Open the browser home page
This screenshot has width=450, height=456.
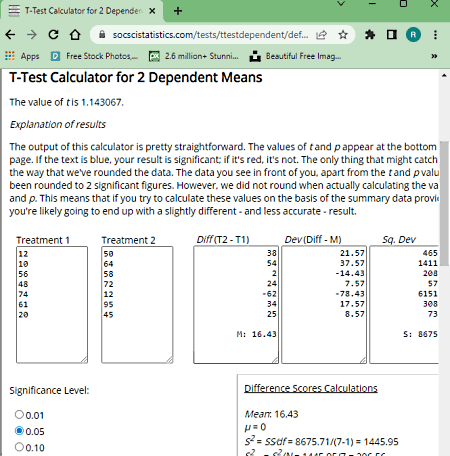[75, 35]
